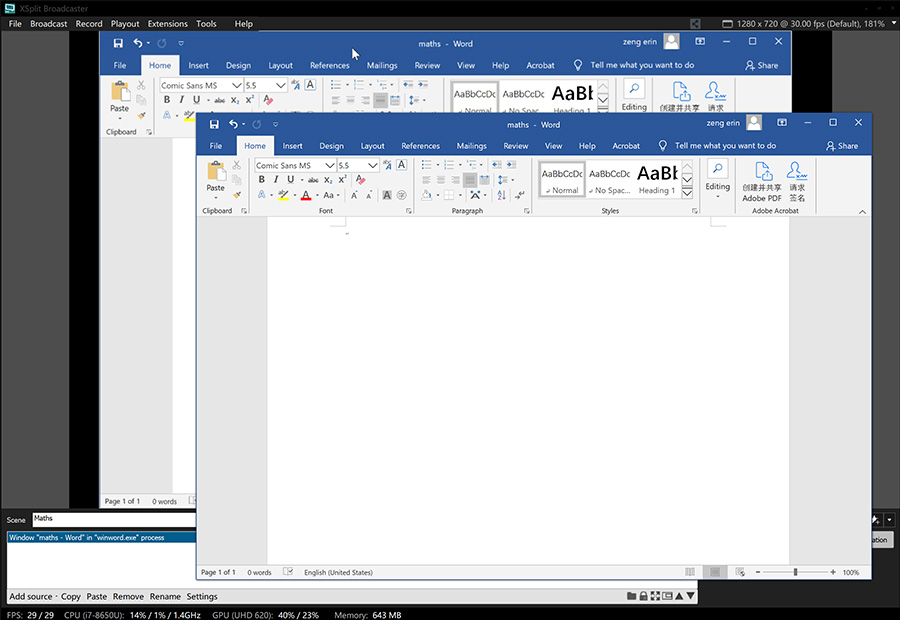Click proofing icon in front Word status bar

tap(288, 572)
